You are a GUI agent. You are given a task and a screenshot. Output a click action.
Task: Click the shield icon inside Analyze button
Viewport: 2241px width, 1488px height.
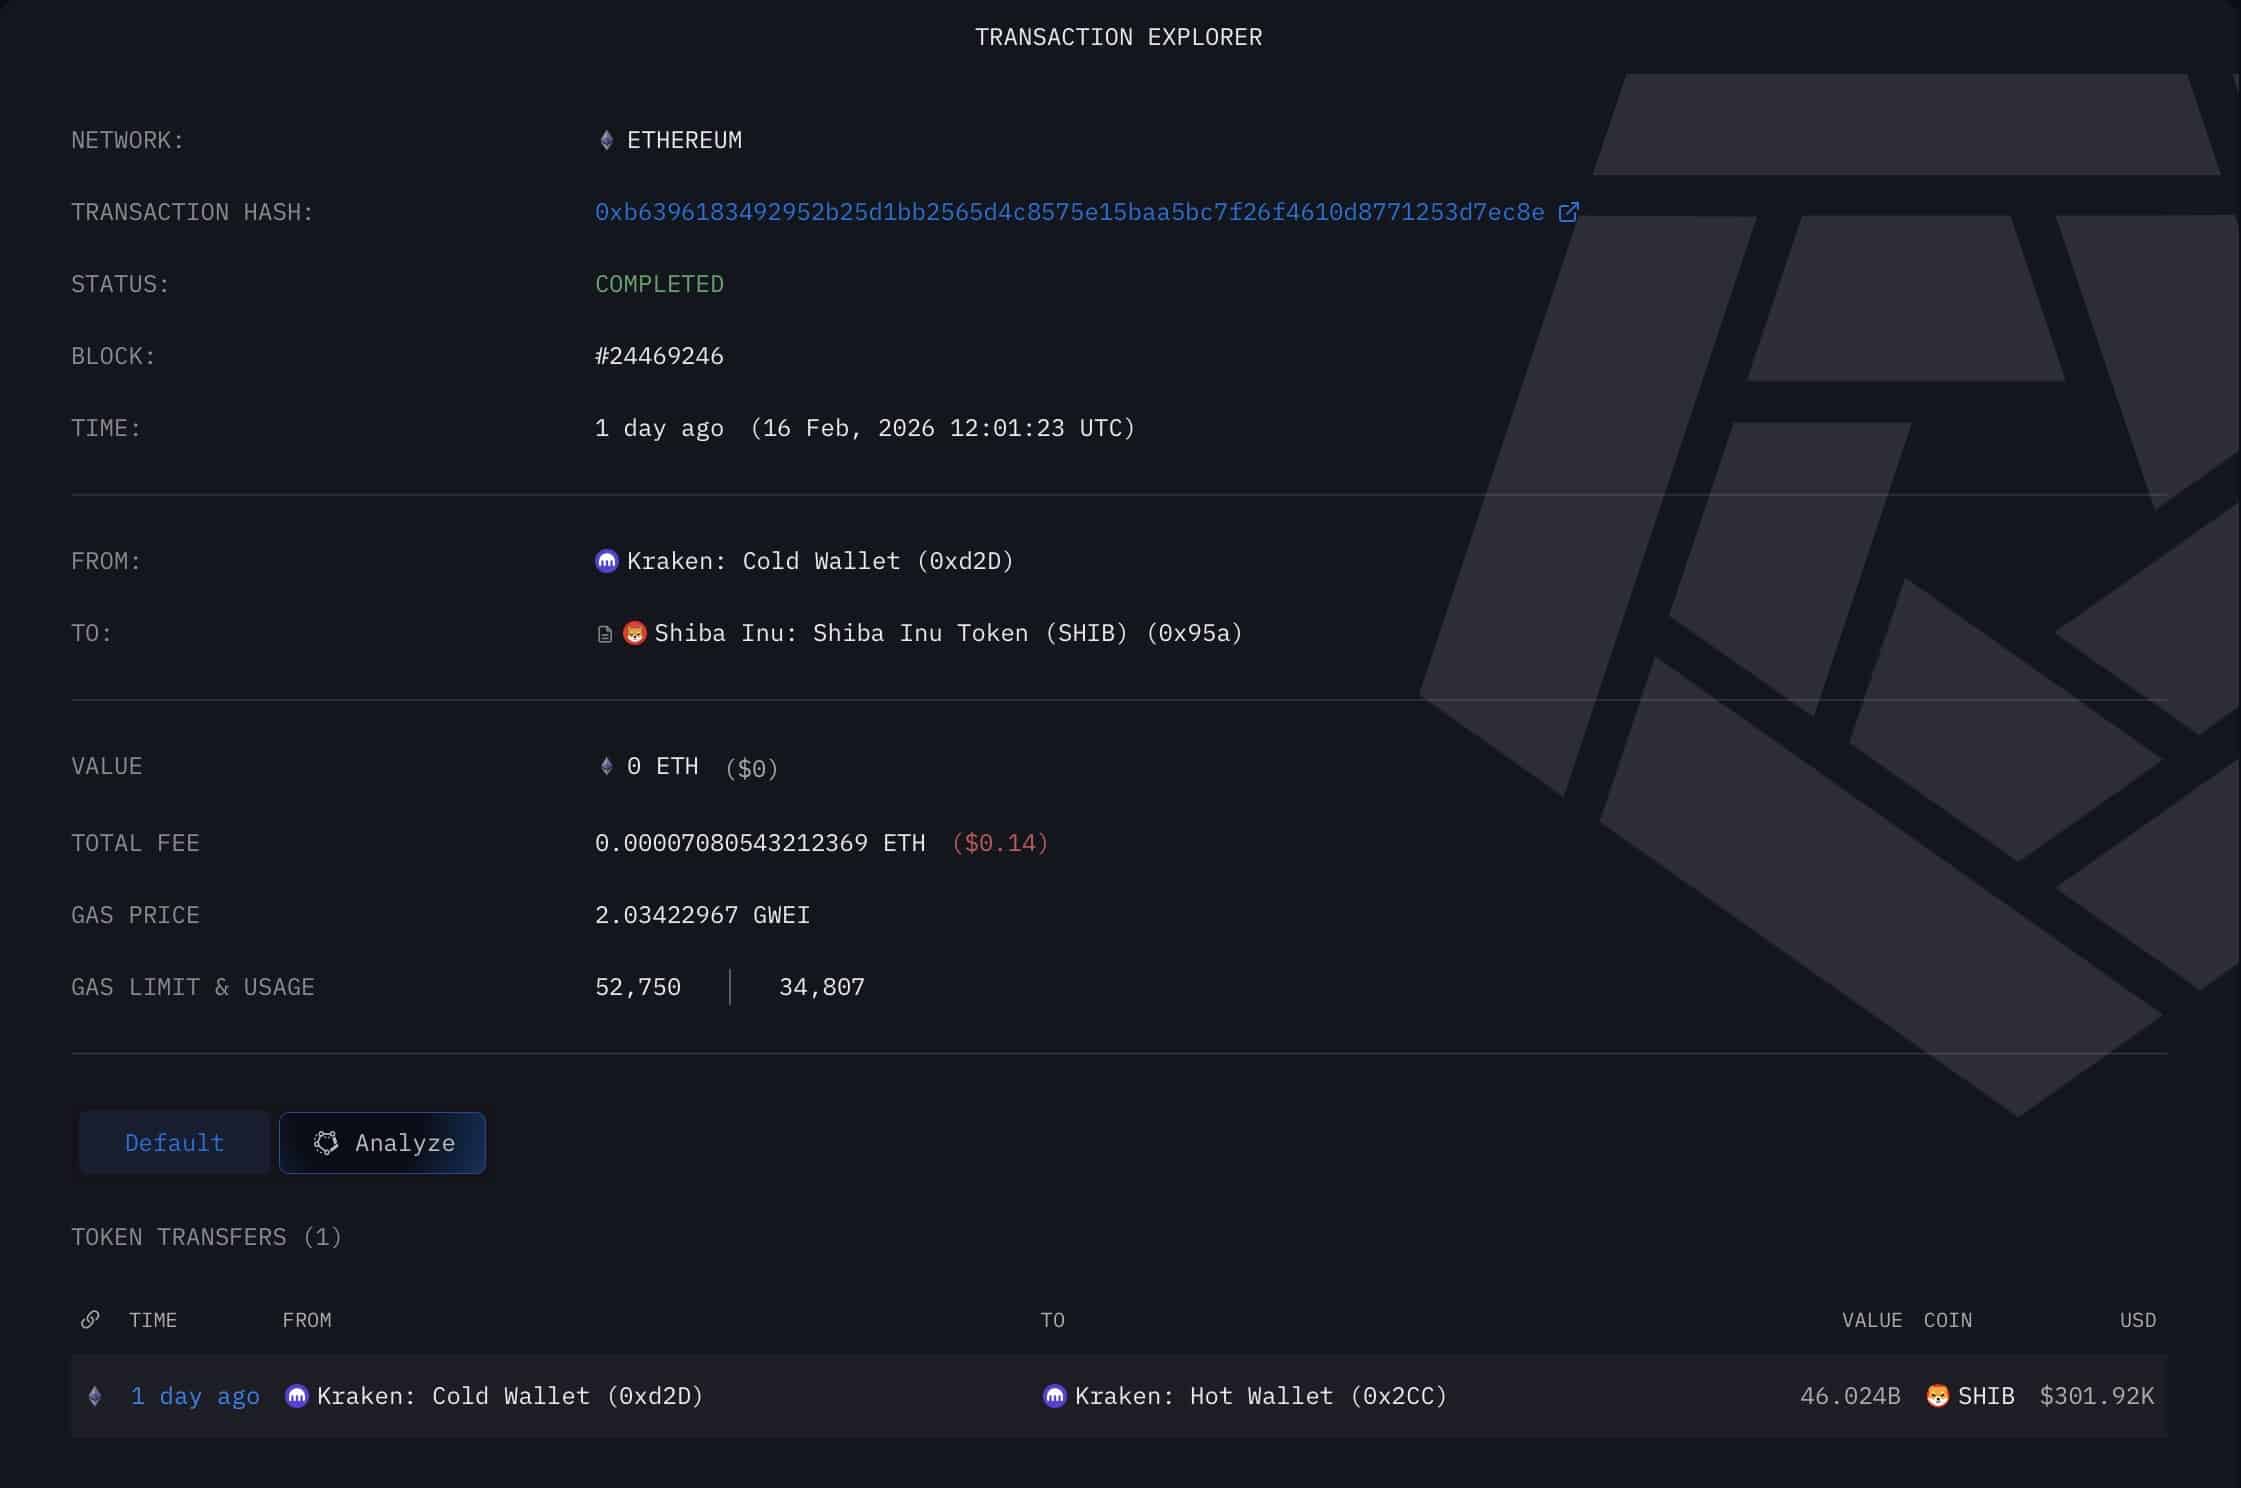[x=326, y=1143]
